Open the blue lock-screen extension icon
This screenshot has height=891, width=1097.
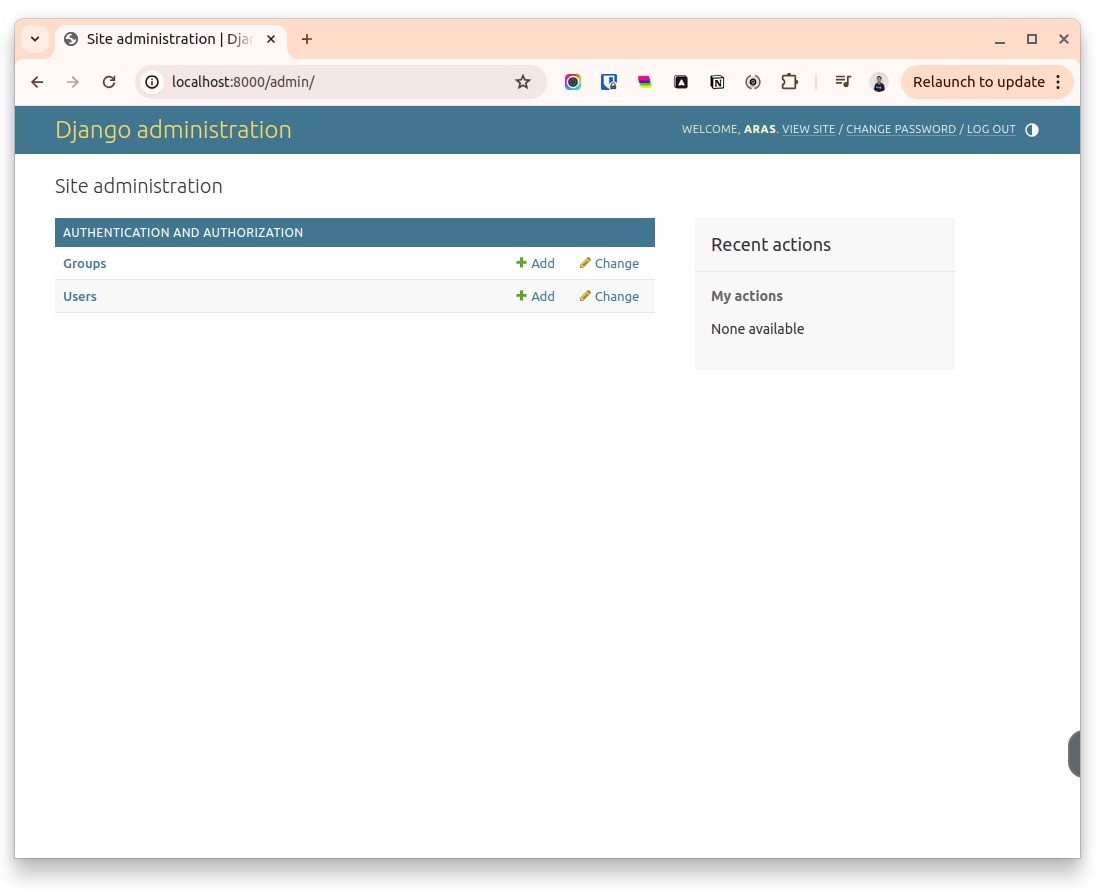pyautogui.click(x=609, y=82)
